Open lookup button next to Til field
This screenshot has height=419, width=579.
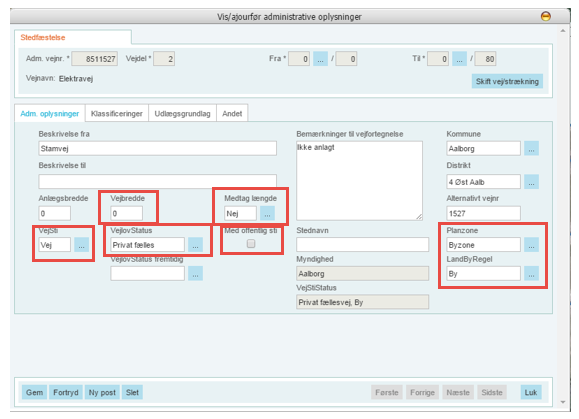point(459,59)
